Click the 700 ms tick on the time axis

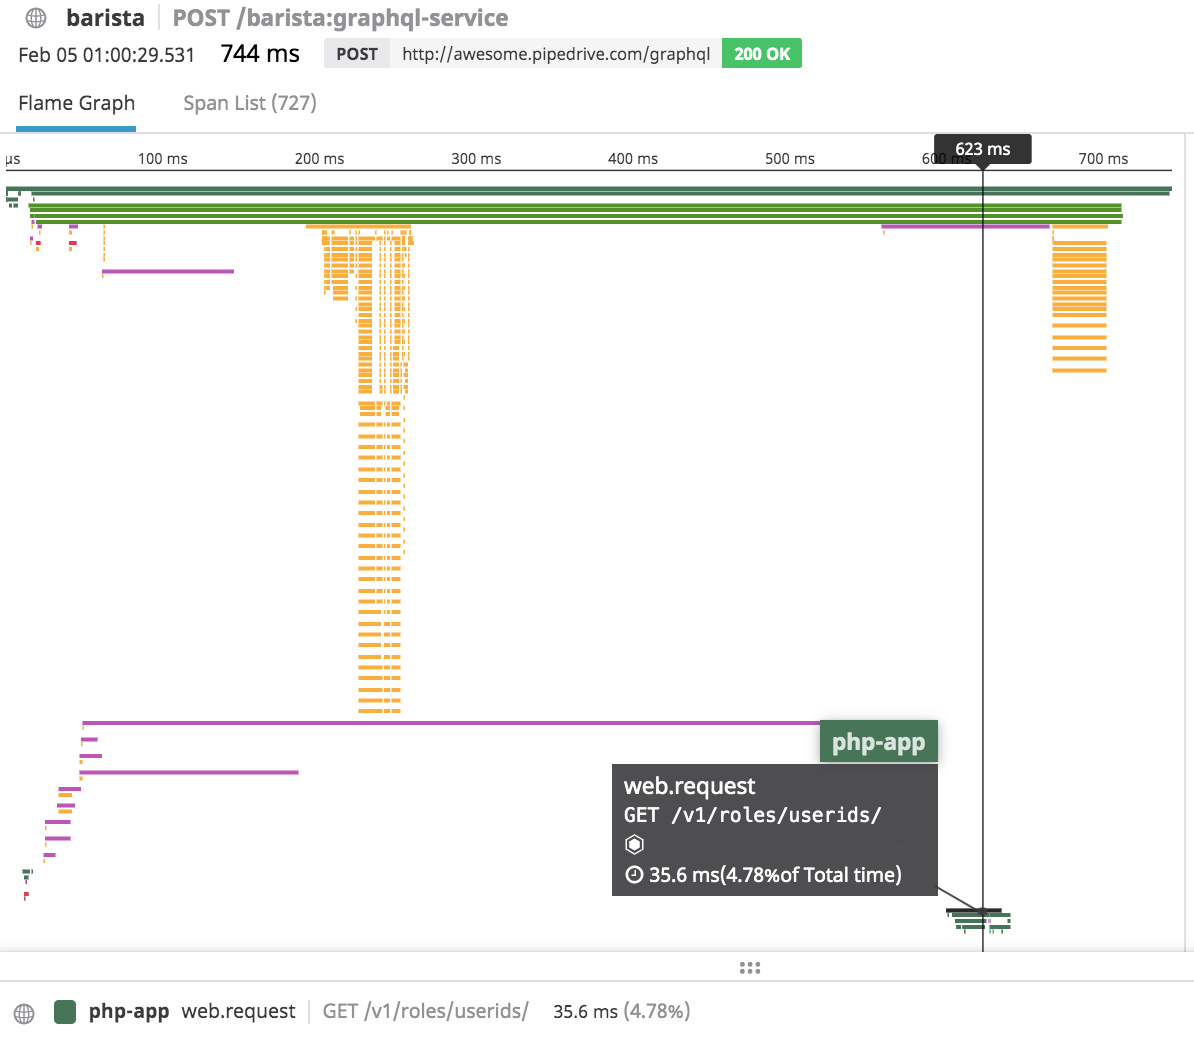click(x=1103, y=158)
